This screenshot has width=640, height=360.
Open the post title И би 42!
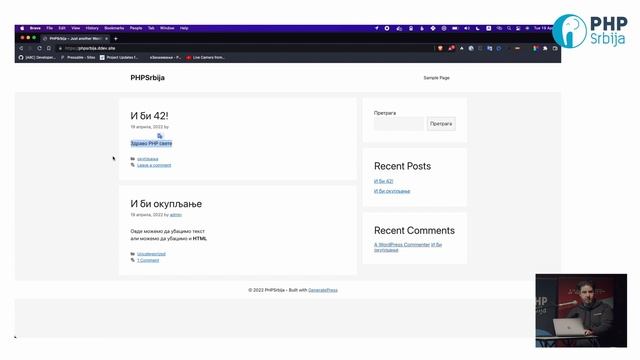click(x=149, y=116)
